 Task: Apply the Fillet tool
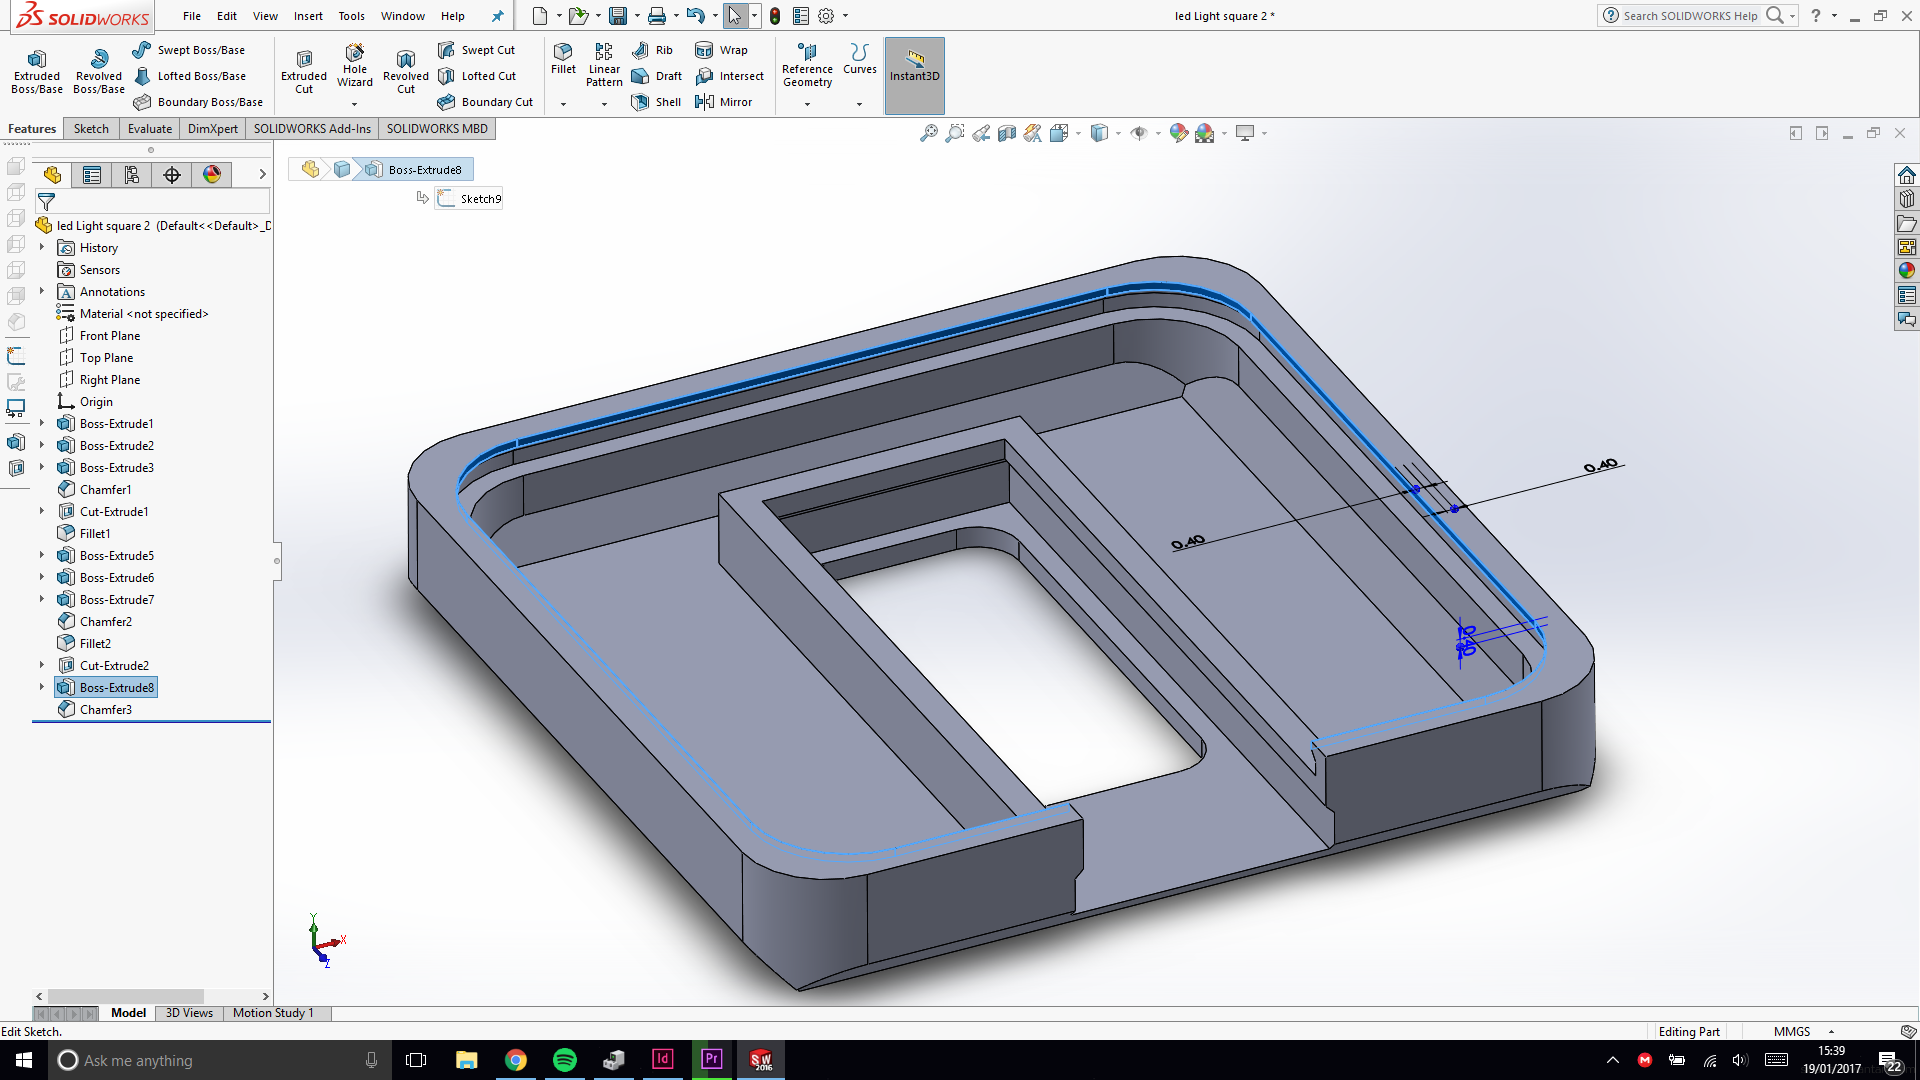coord(563,59)
